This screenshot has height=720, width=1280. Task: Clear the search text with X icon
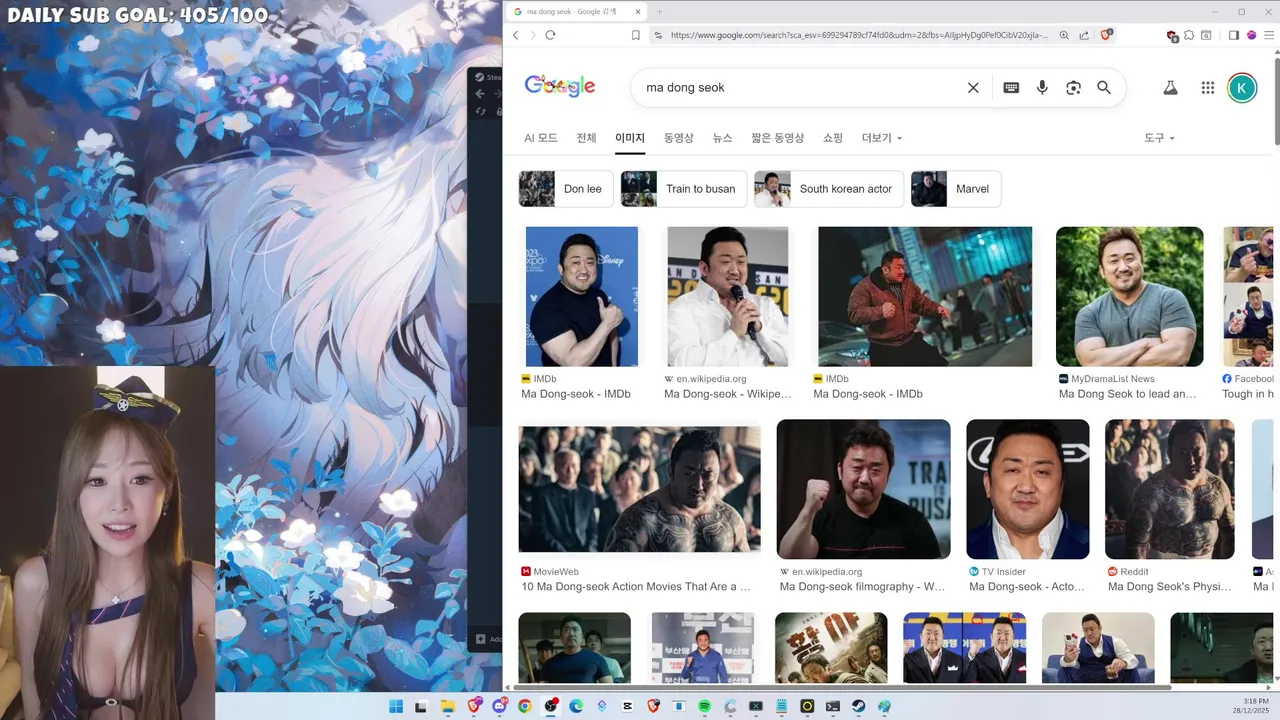(x=973, y=88)
